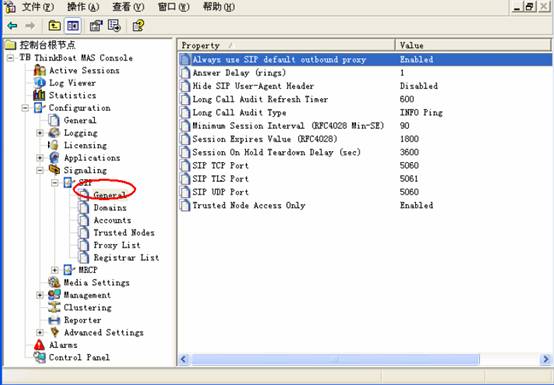Click the horizontal scrollbar right arrow

tap(546, 359)
